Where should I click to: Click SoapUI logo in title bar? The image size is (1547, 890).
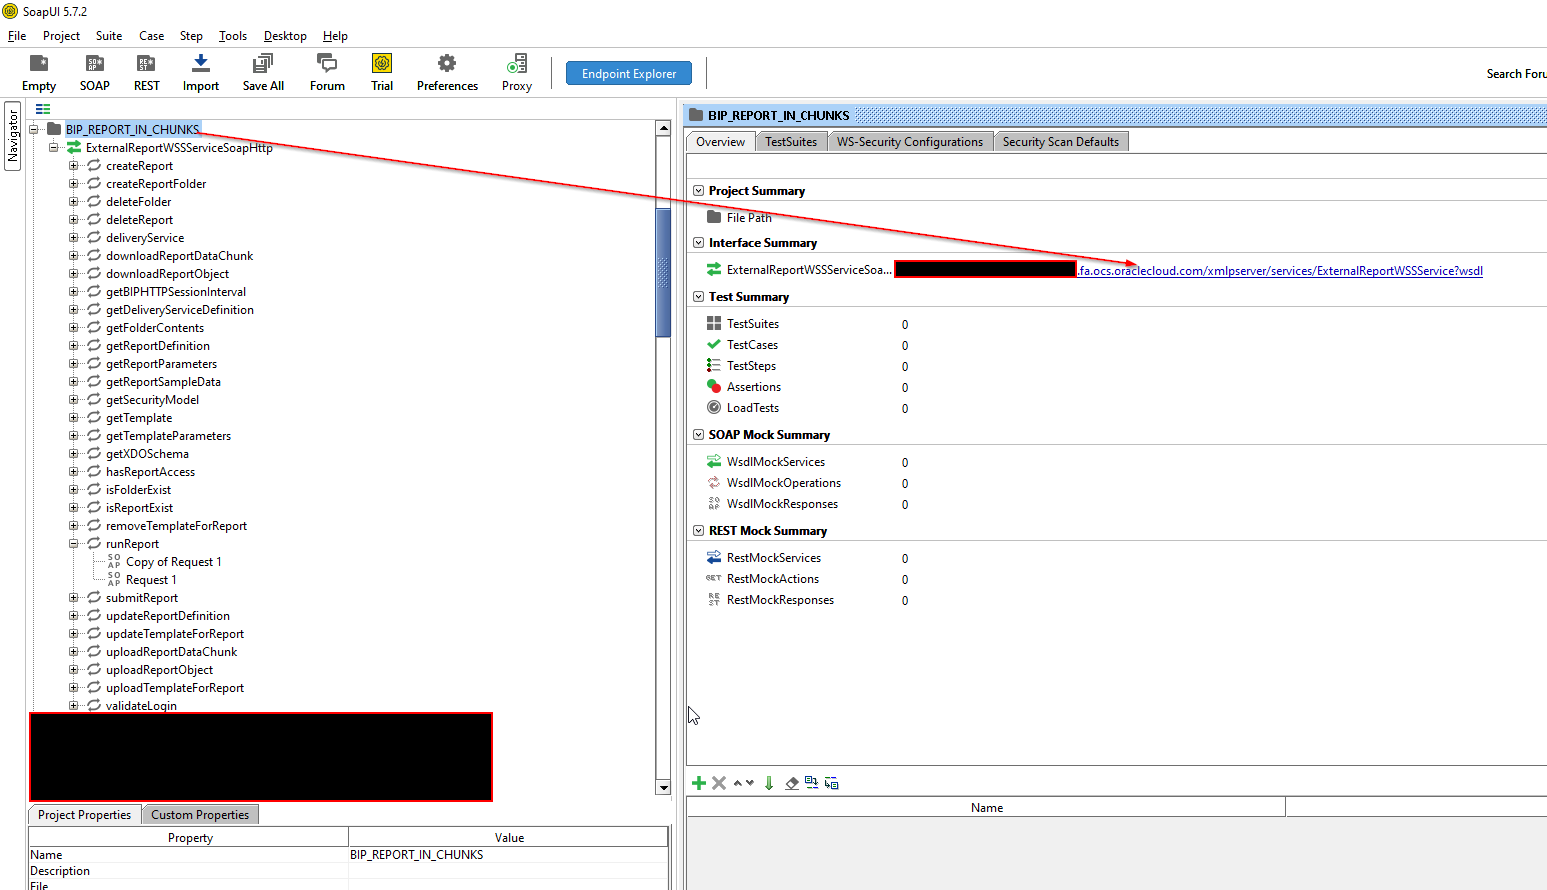10,11
